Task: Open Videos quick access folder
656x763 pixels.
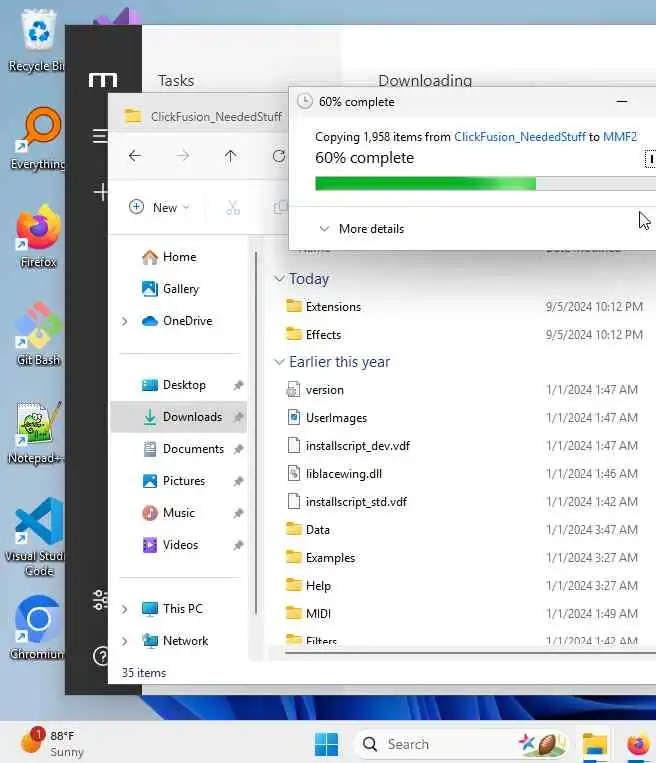Action: [x=179, y=545]
